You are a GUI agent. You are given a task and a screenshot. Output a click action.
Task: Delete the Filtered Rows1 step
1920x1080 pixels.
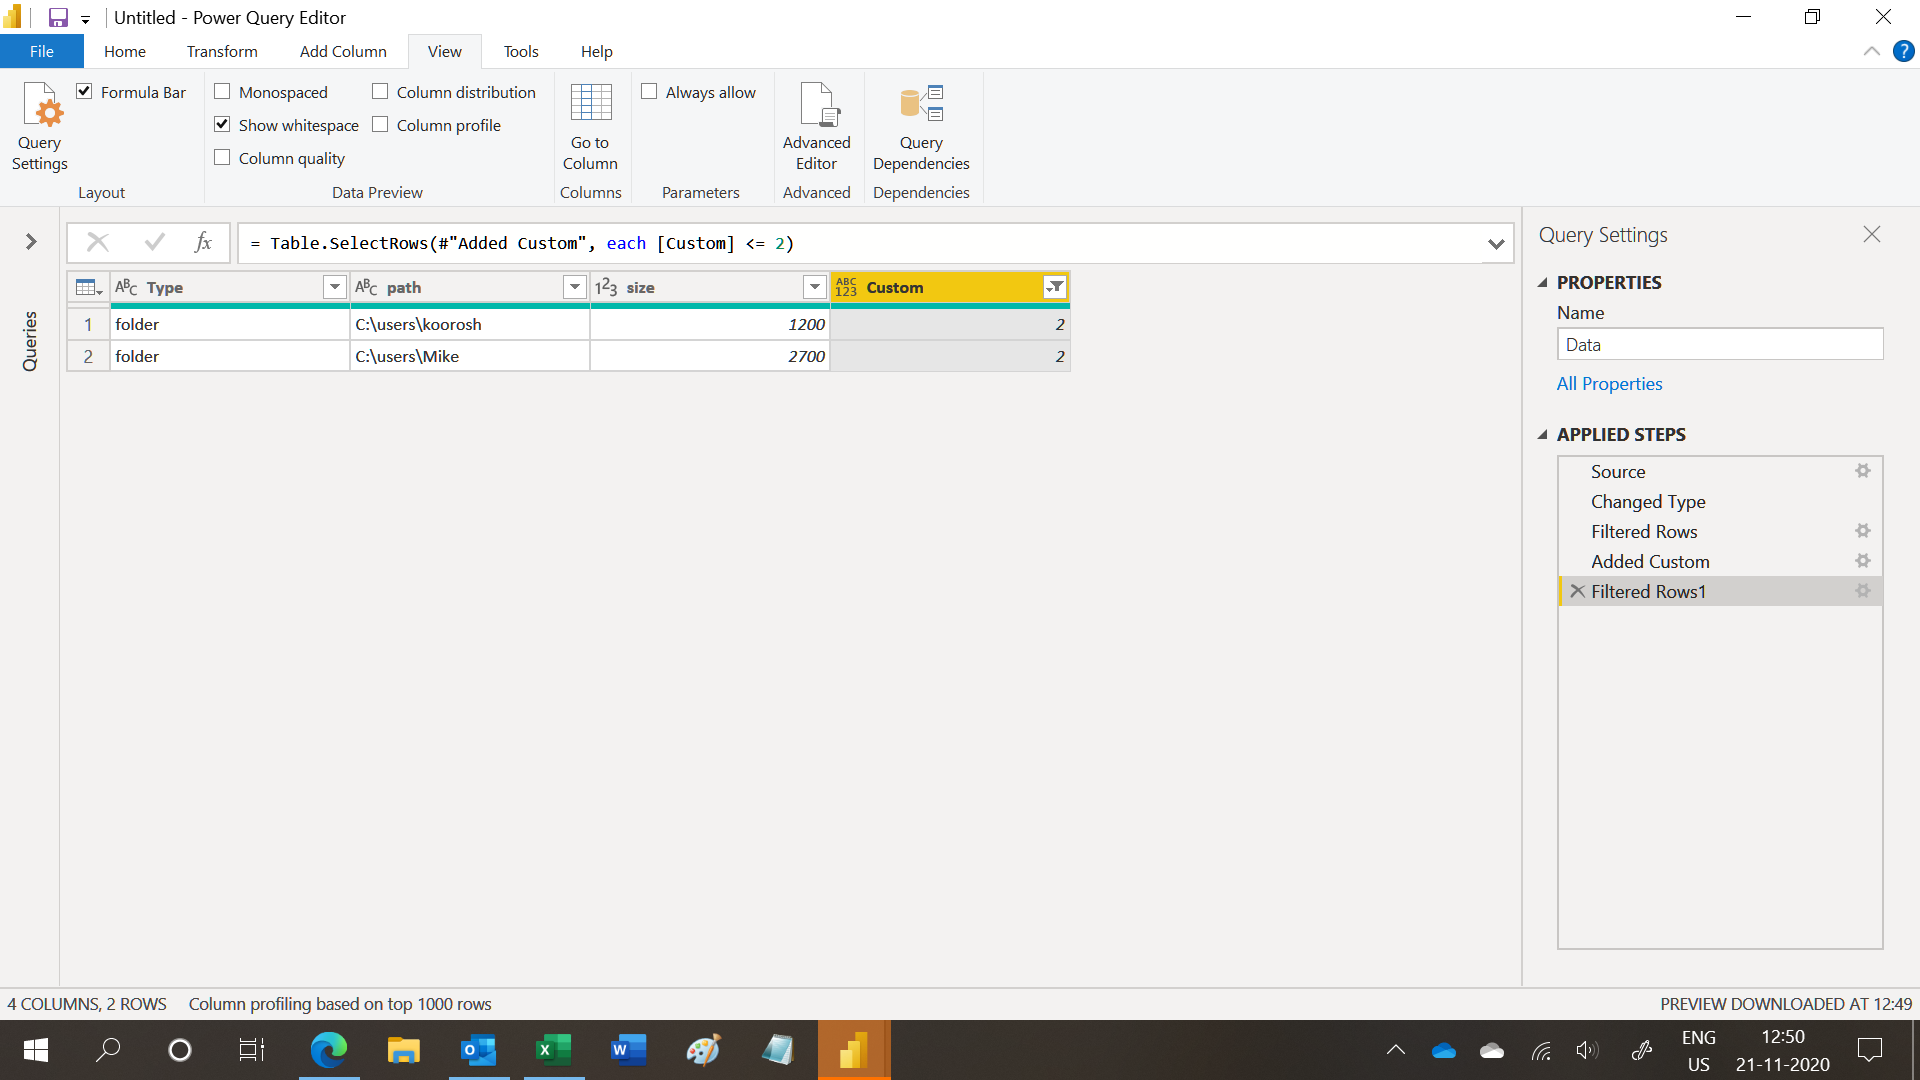tap(1577, 591)
